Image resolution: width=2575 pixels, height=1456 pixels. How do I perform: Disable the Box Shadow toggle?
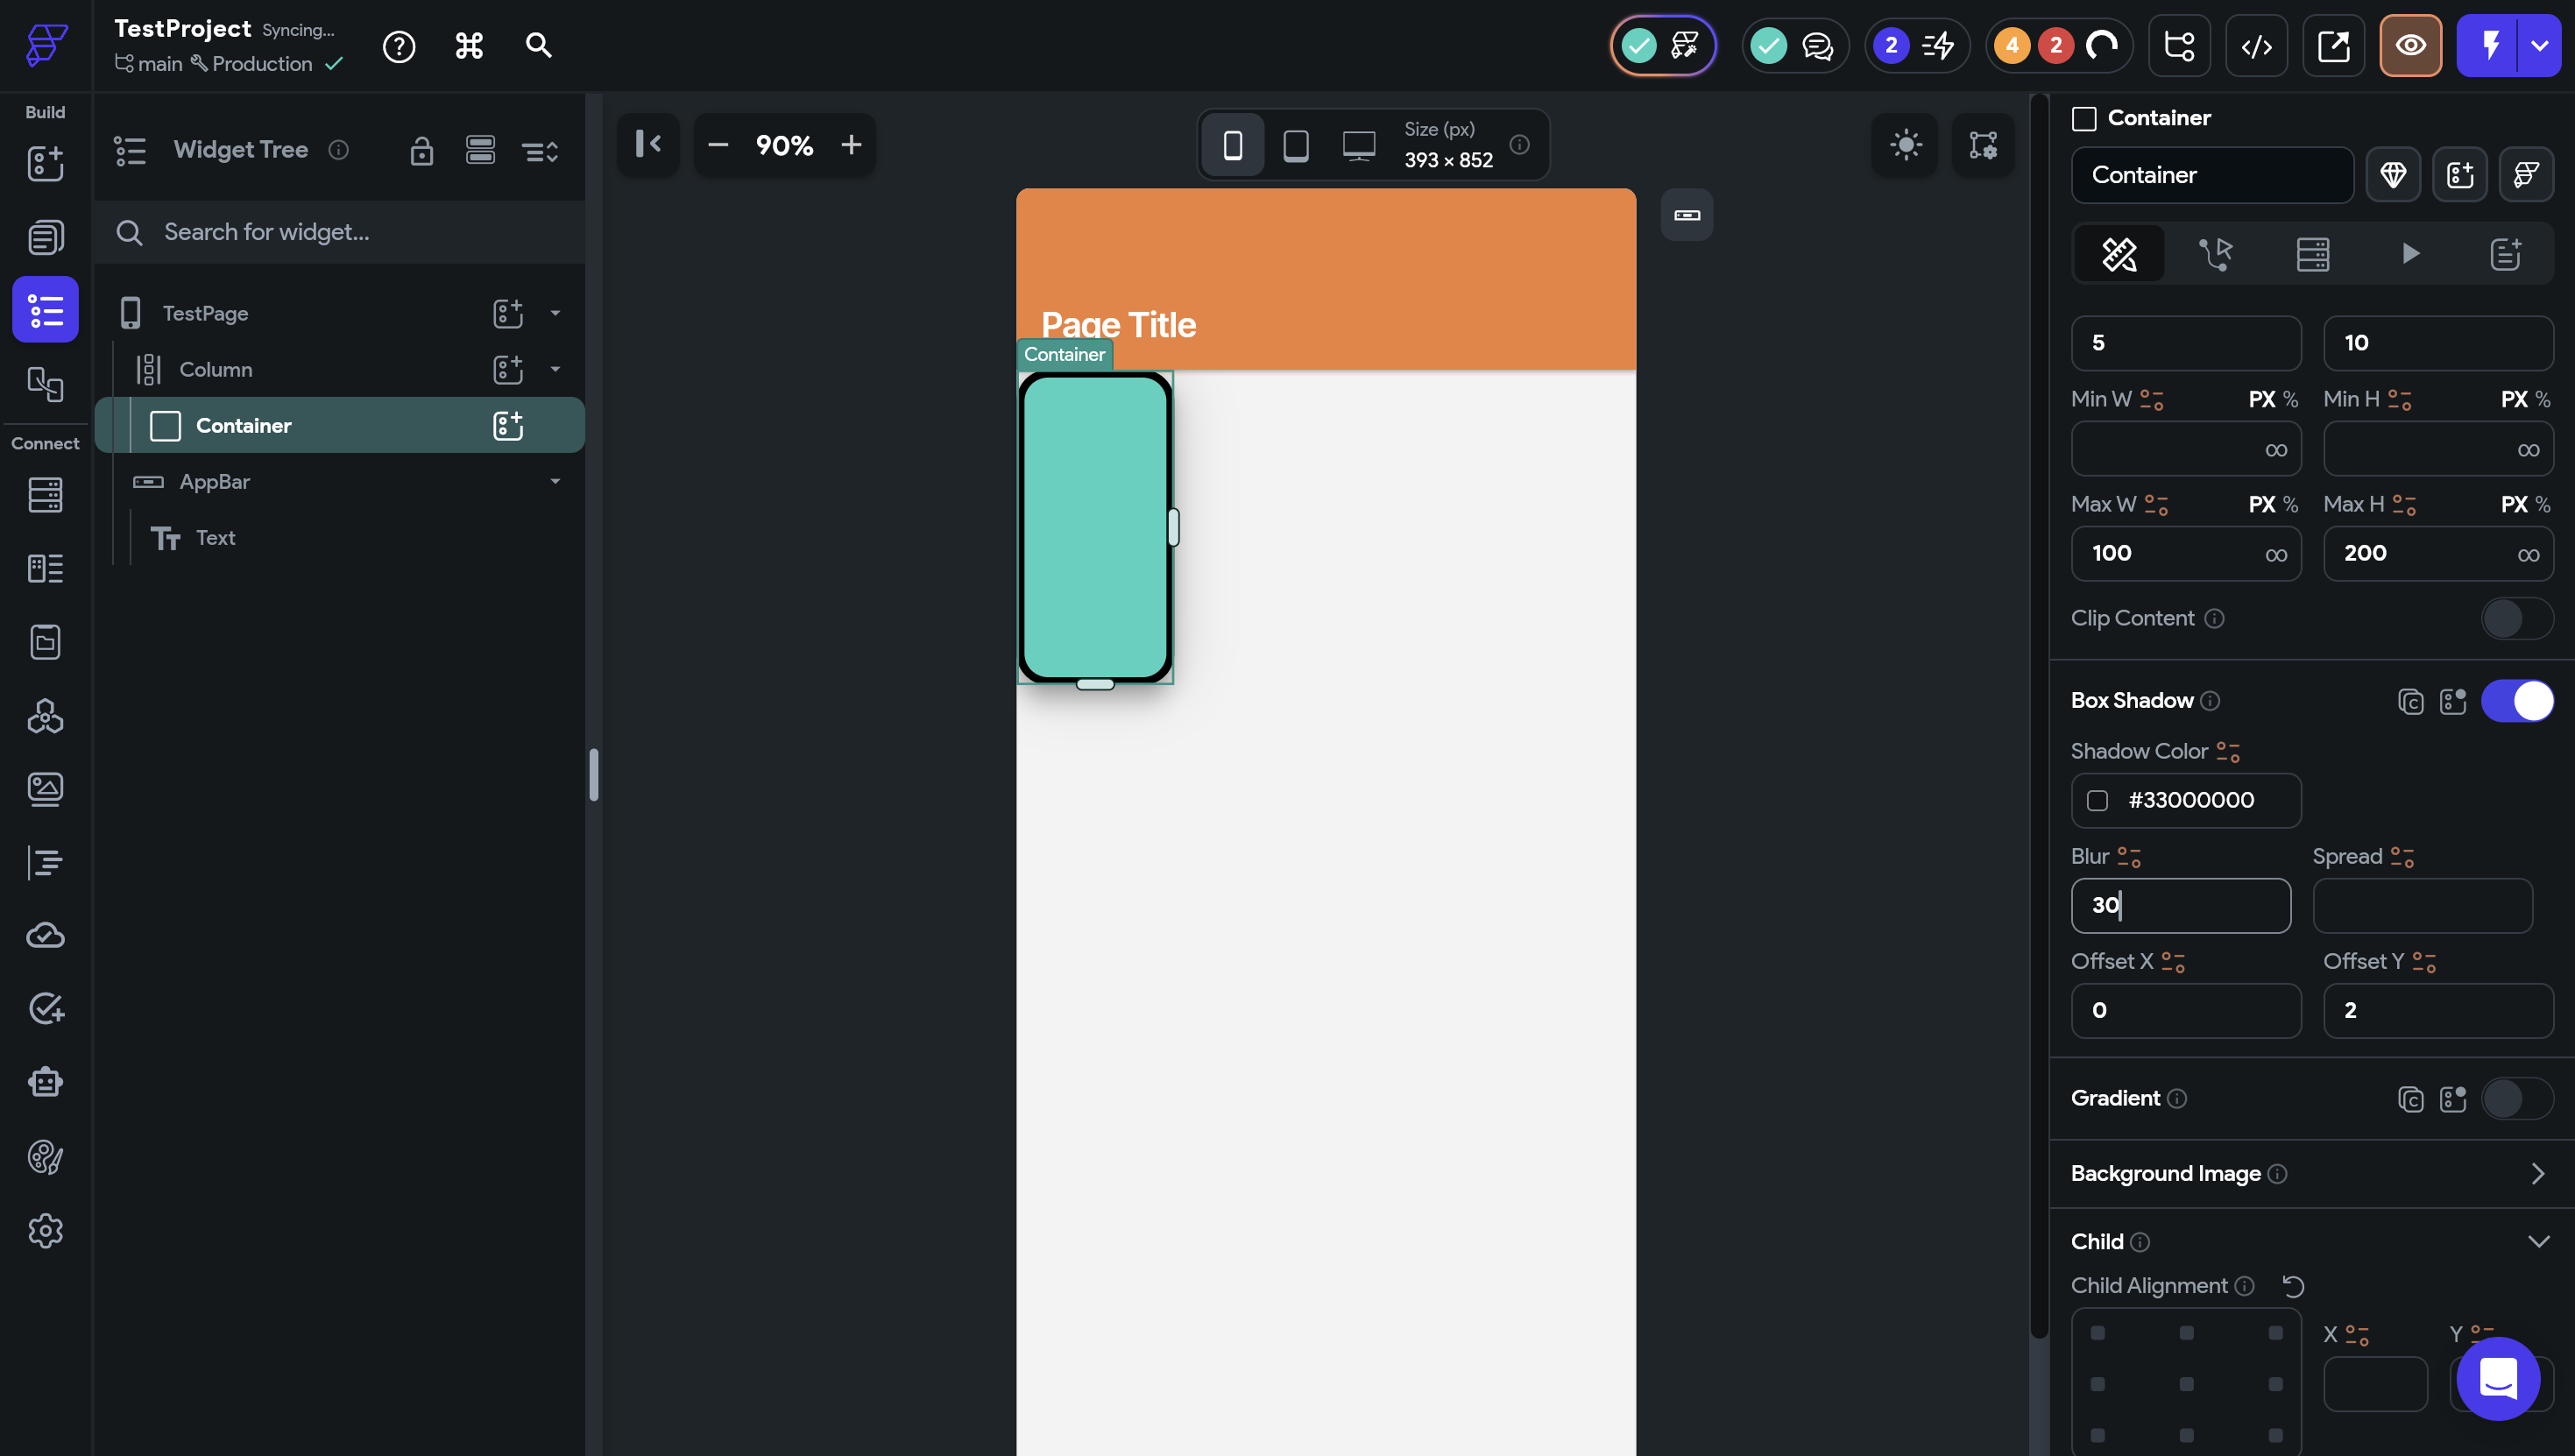[x=2516, y=701]
